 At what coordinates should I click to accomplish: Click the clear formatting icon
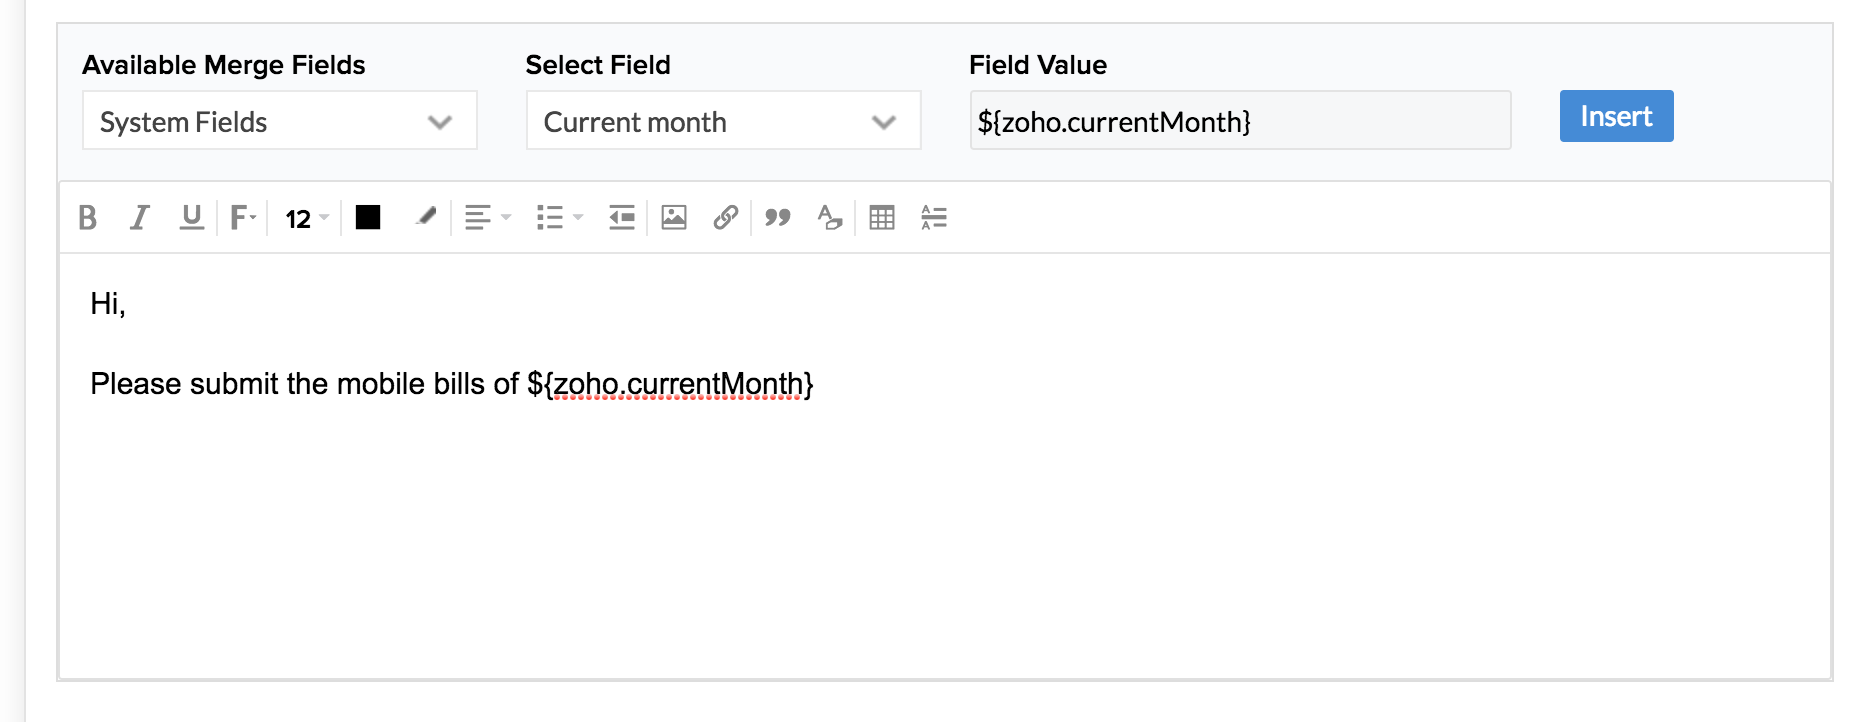tap(830, 217)
